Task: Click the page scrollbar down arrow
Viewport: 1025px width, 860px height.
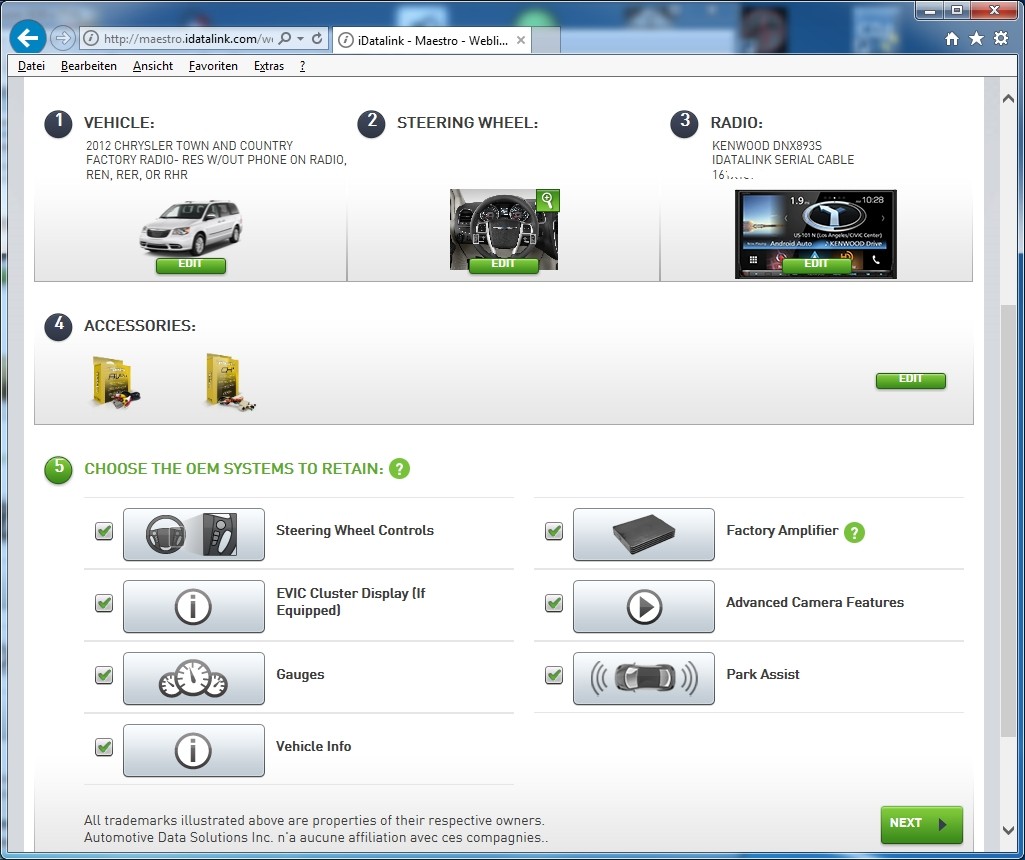Action: [1008, 831]
